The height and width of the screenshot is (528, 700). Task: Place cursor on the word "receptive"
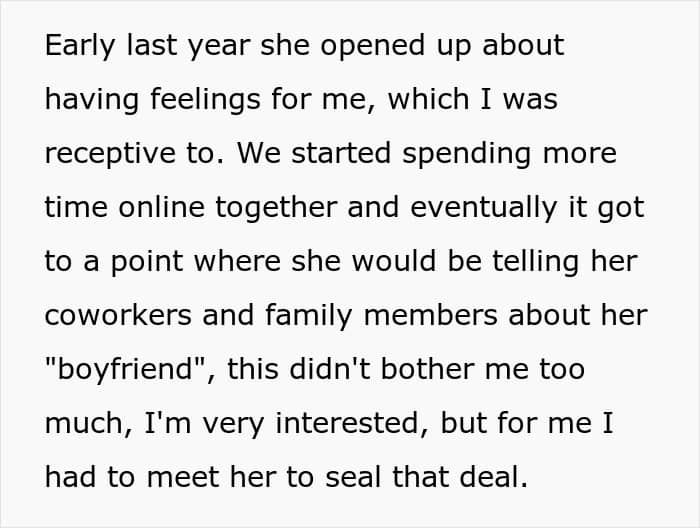[x=111, y=154]
